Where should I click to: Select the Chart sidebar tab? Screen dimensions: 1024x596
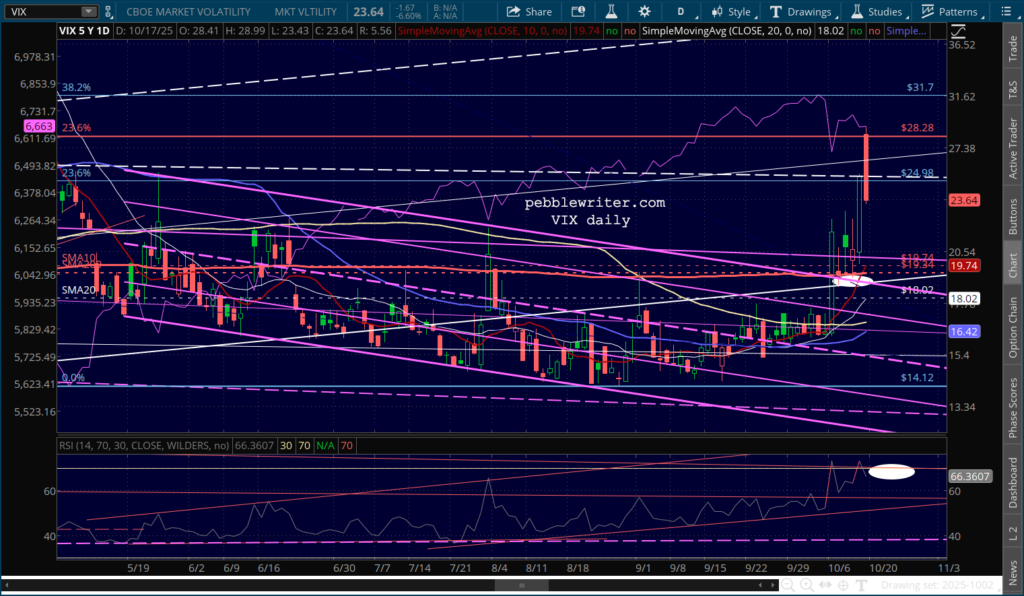(x=1013, y=264)
